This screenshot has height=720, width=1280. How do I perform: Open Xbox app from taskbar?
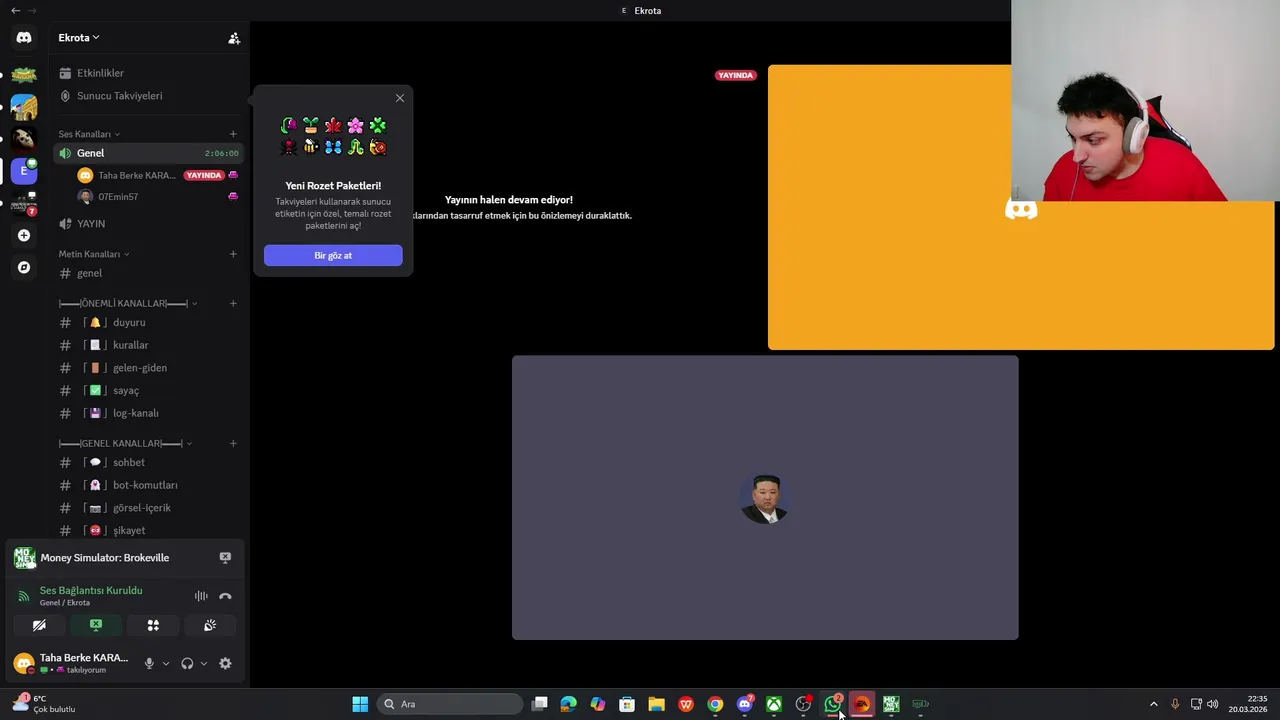(x=774, y=704)
